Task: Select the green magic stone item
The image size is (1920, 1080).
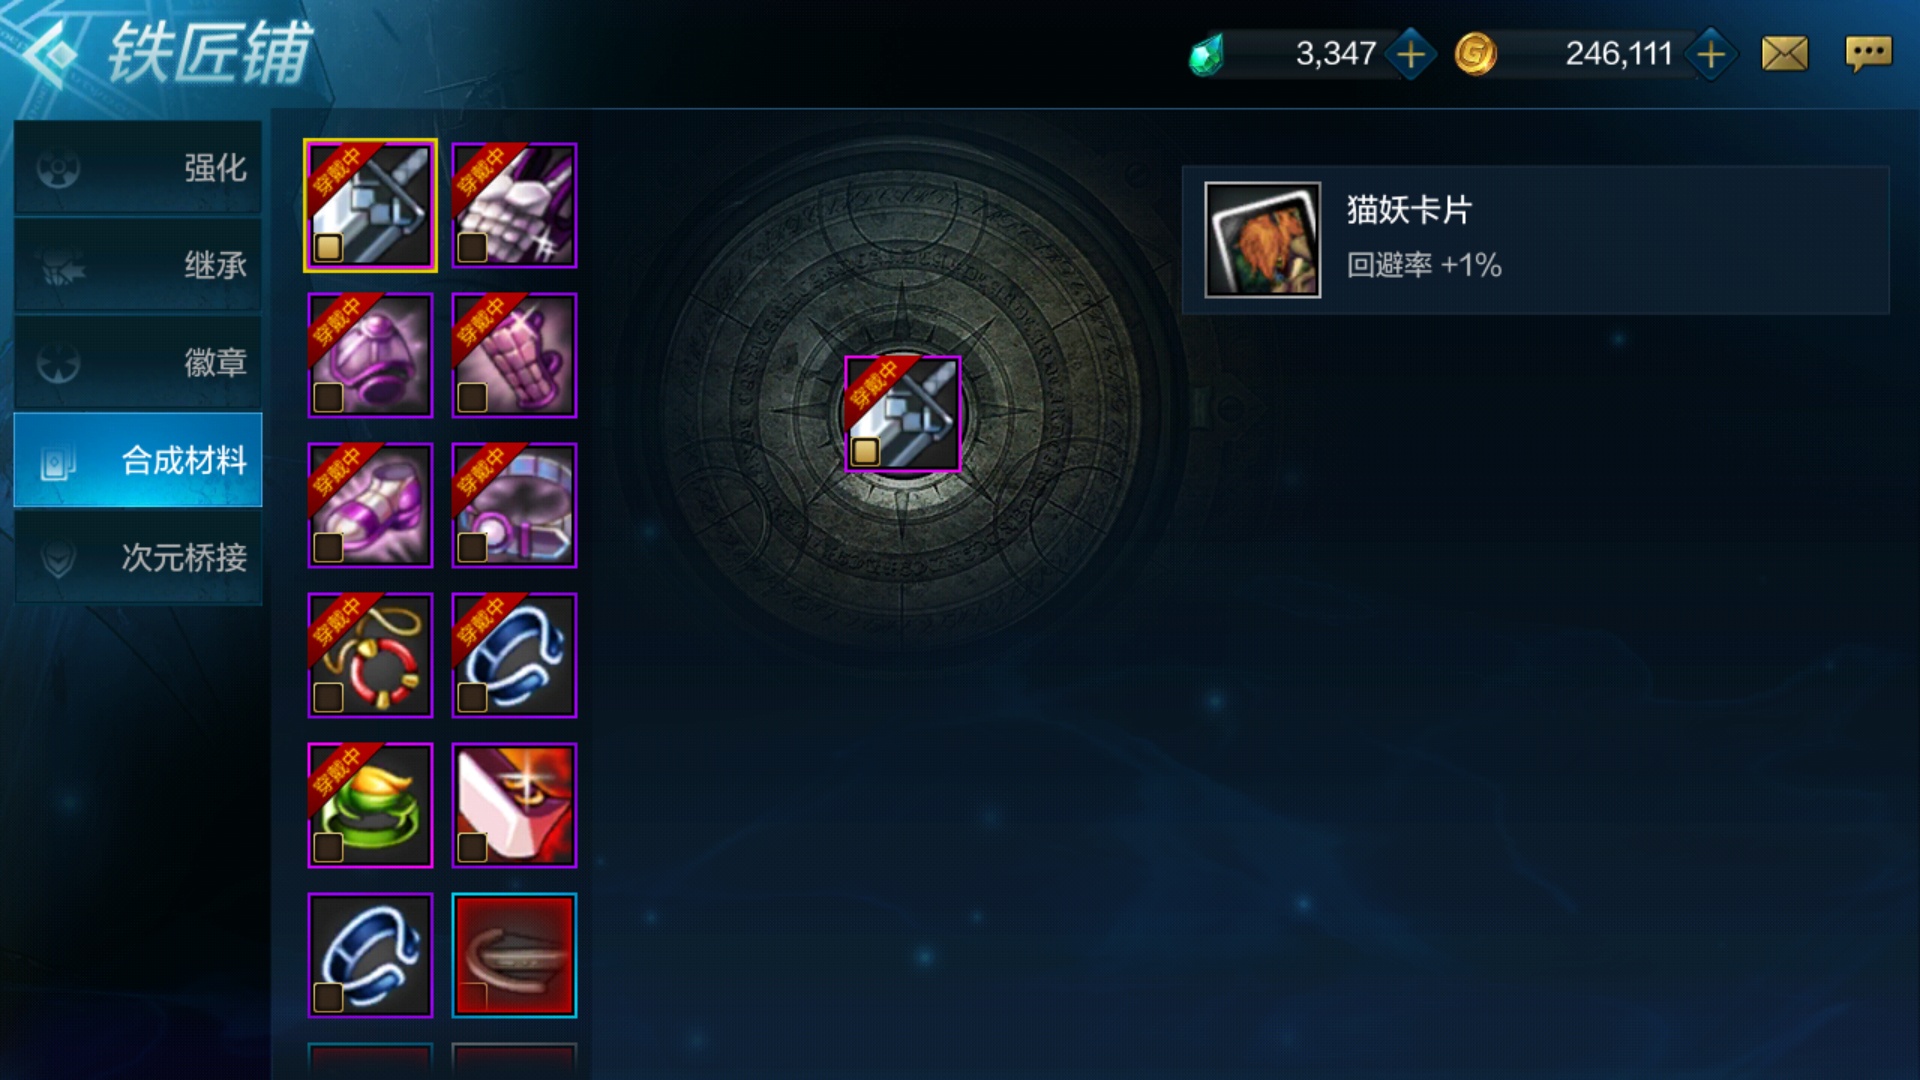Action: point(370,805)
